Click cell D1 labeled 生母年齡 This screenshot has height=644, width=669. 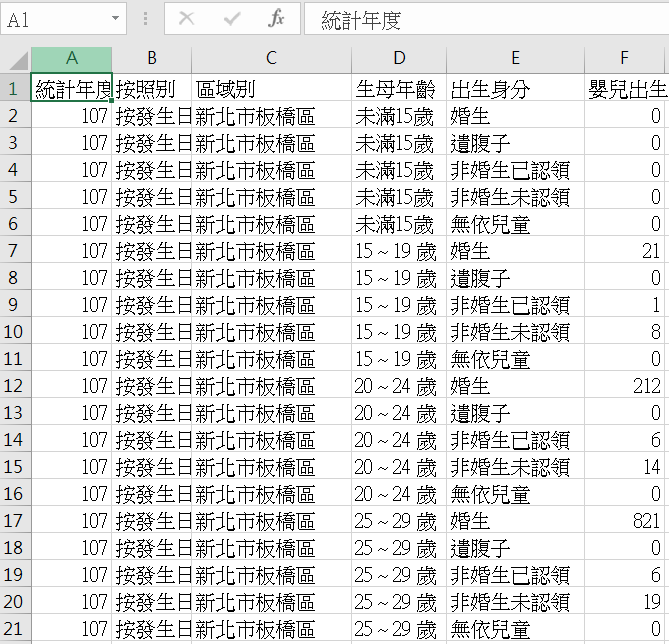[398, 89]
